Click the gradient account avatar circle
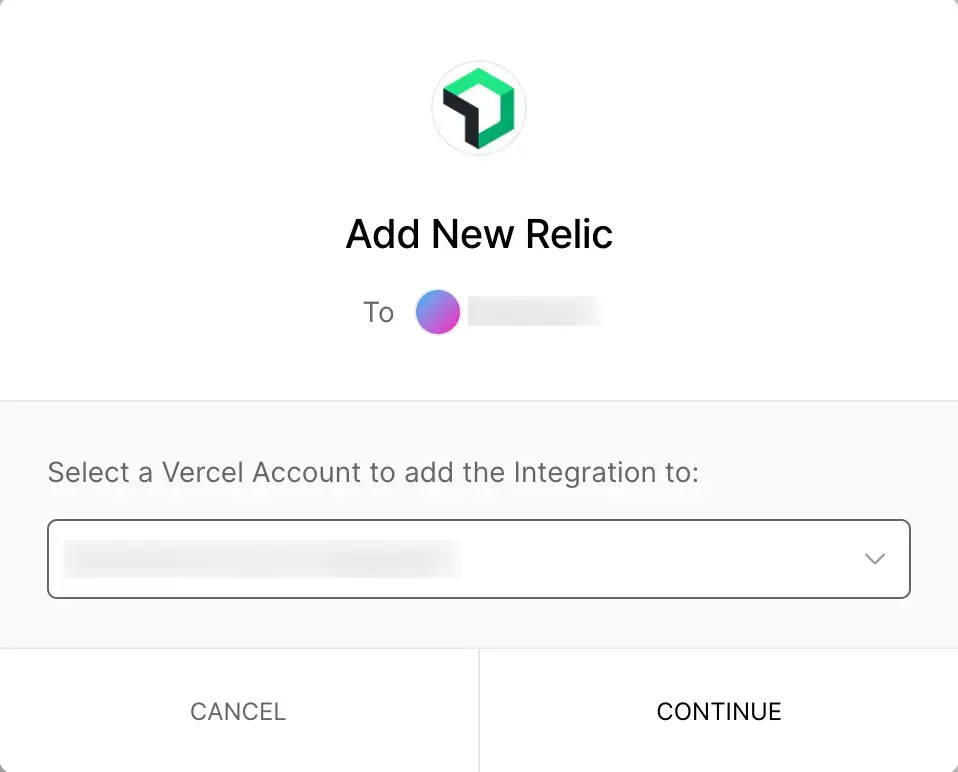Viewport: 958px width, 772px height. click(x=438, y=312)
